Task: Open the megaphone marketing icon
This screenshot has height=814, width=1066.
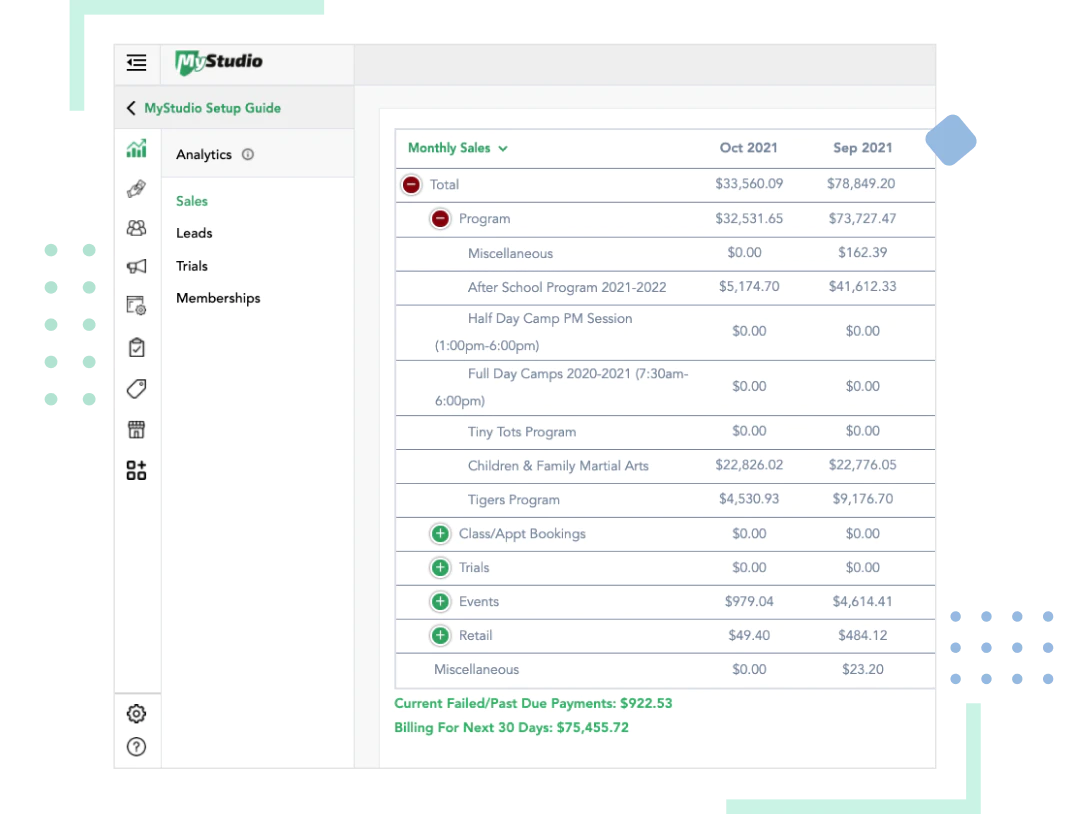Action: point(137,266)
